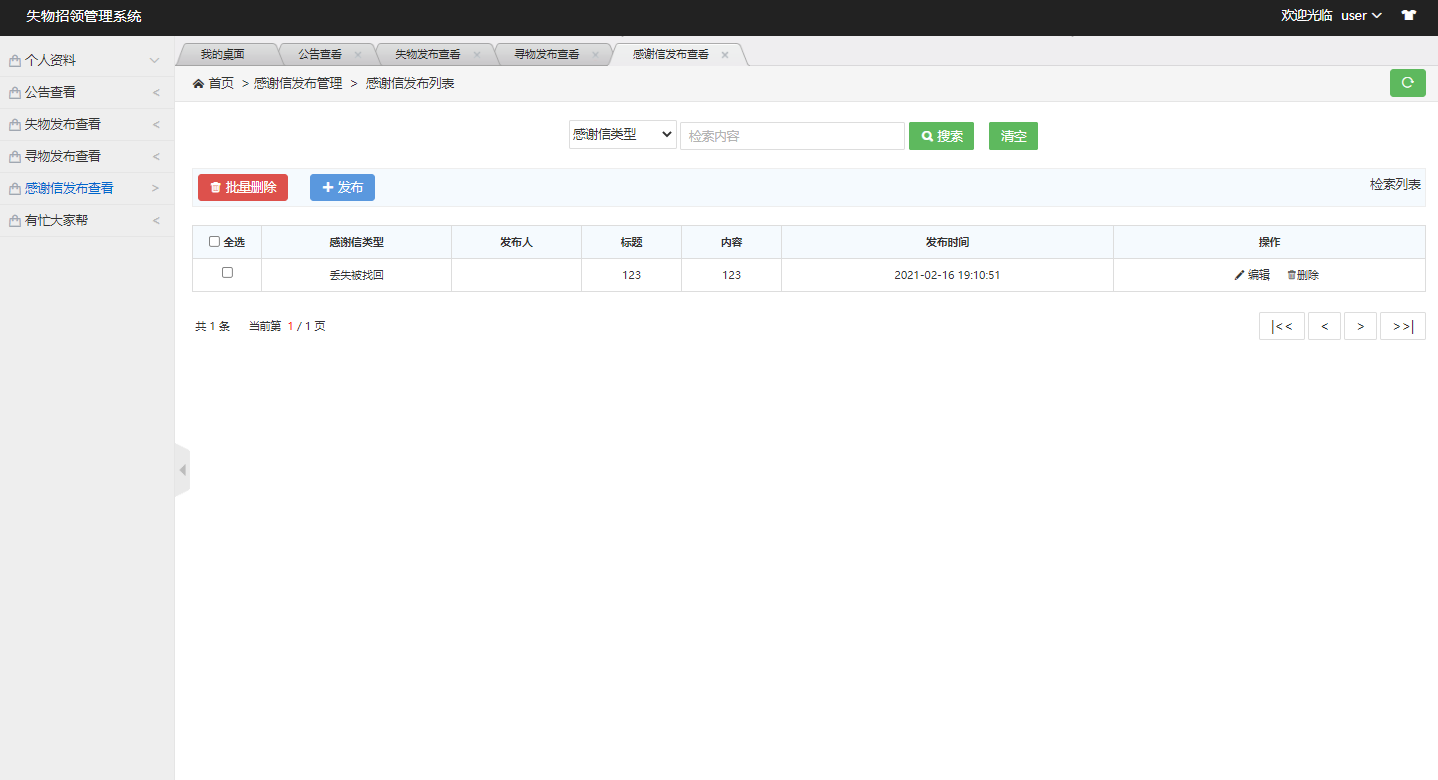Check the checkbox for the 丢失被找回 row
This screenshot has height=780, width=1438.
tap(226, 274)
